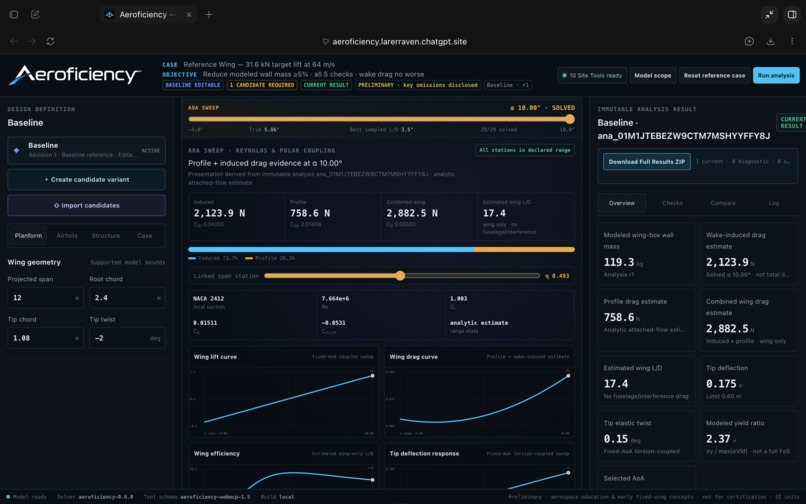
Task: Open the browser three-dot menu
Action: [792, 41]
